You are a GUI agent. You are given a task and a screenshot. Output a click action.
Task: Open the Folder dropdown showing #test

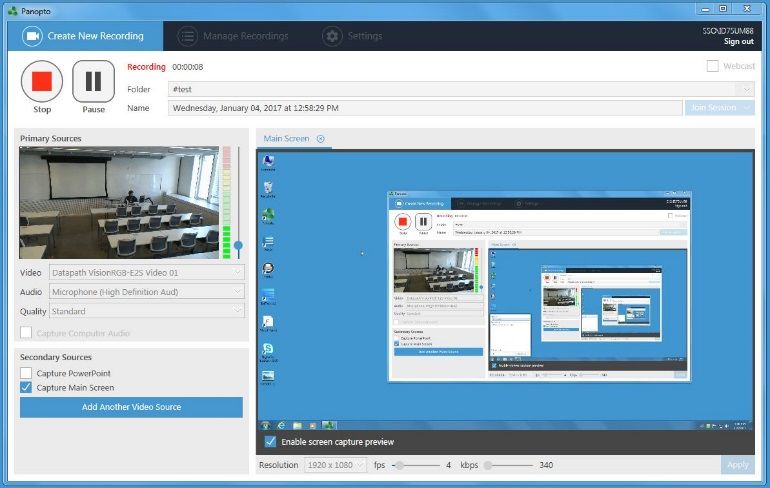pos(461,89)
